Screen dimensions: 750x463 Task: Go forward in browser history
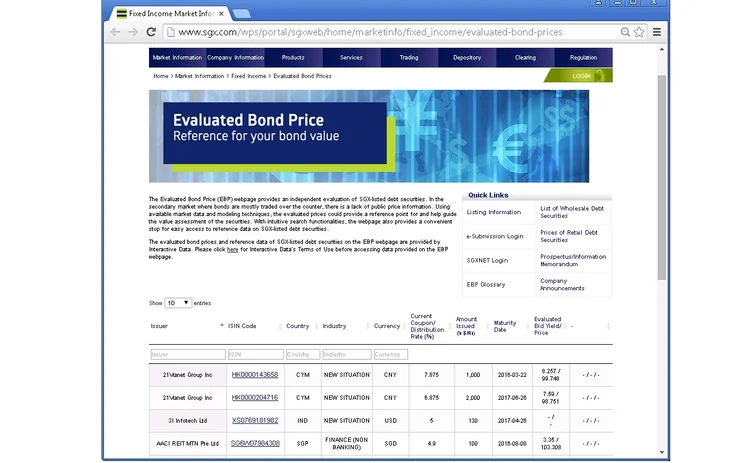pos(133,32)
